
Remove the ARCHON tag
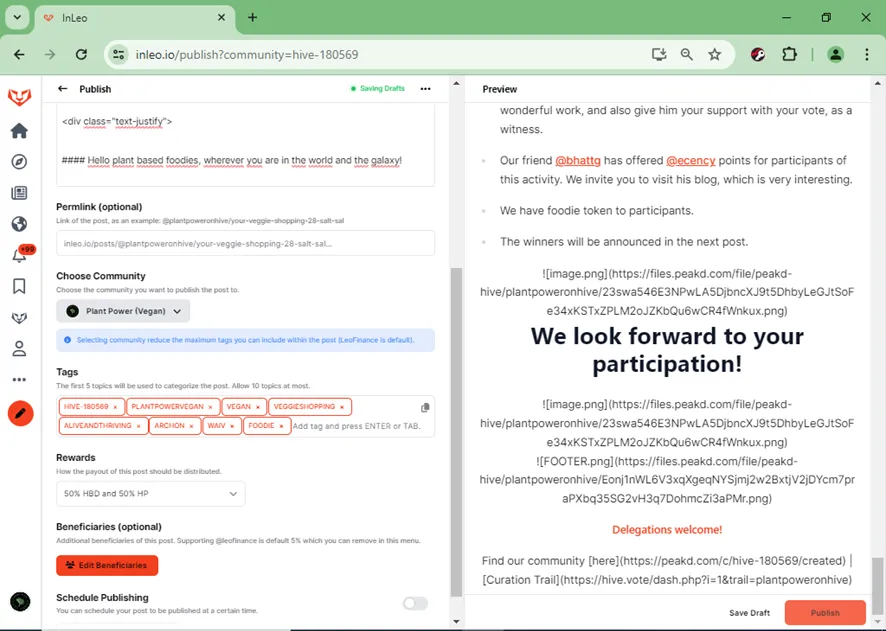click(x=192, y=426)
